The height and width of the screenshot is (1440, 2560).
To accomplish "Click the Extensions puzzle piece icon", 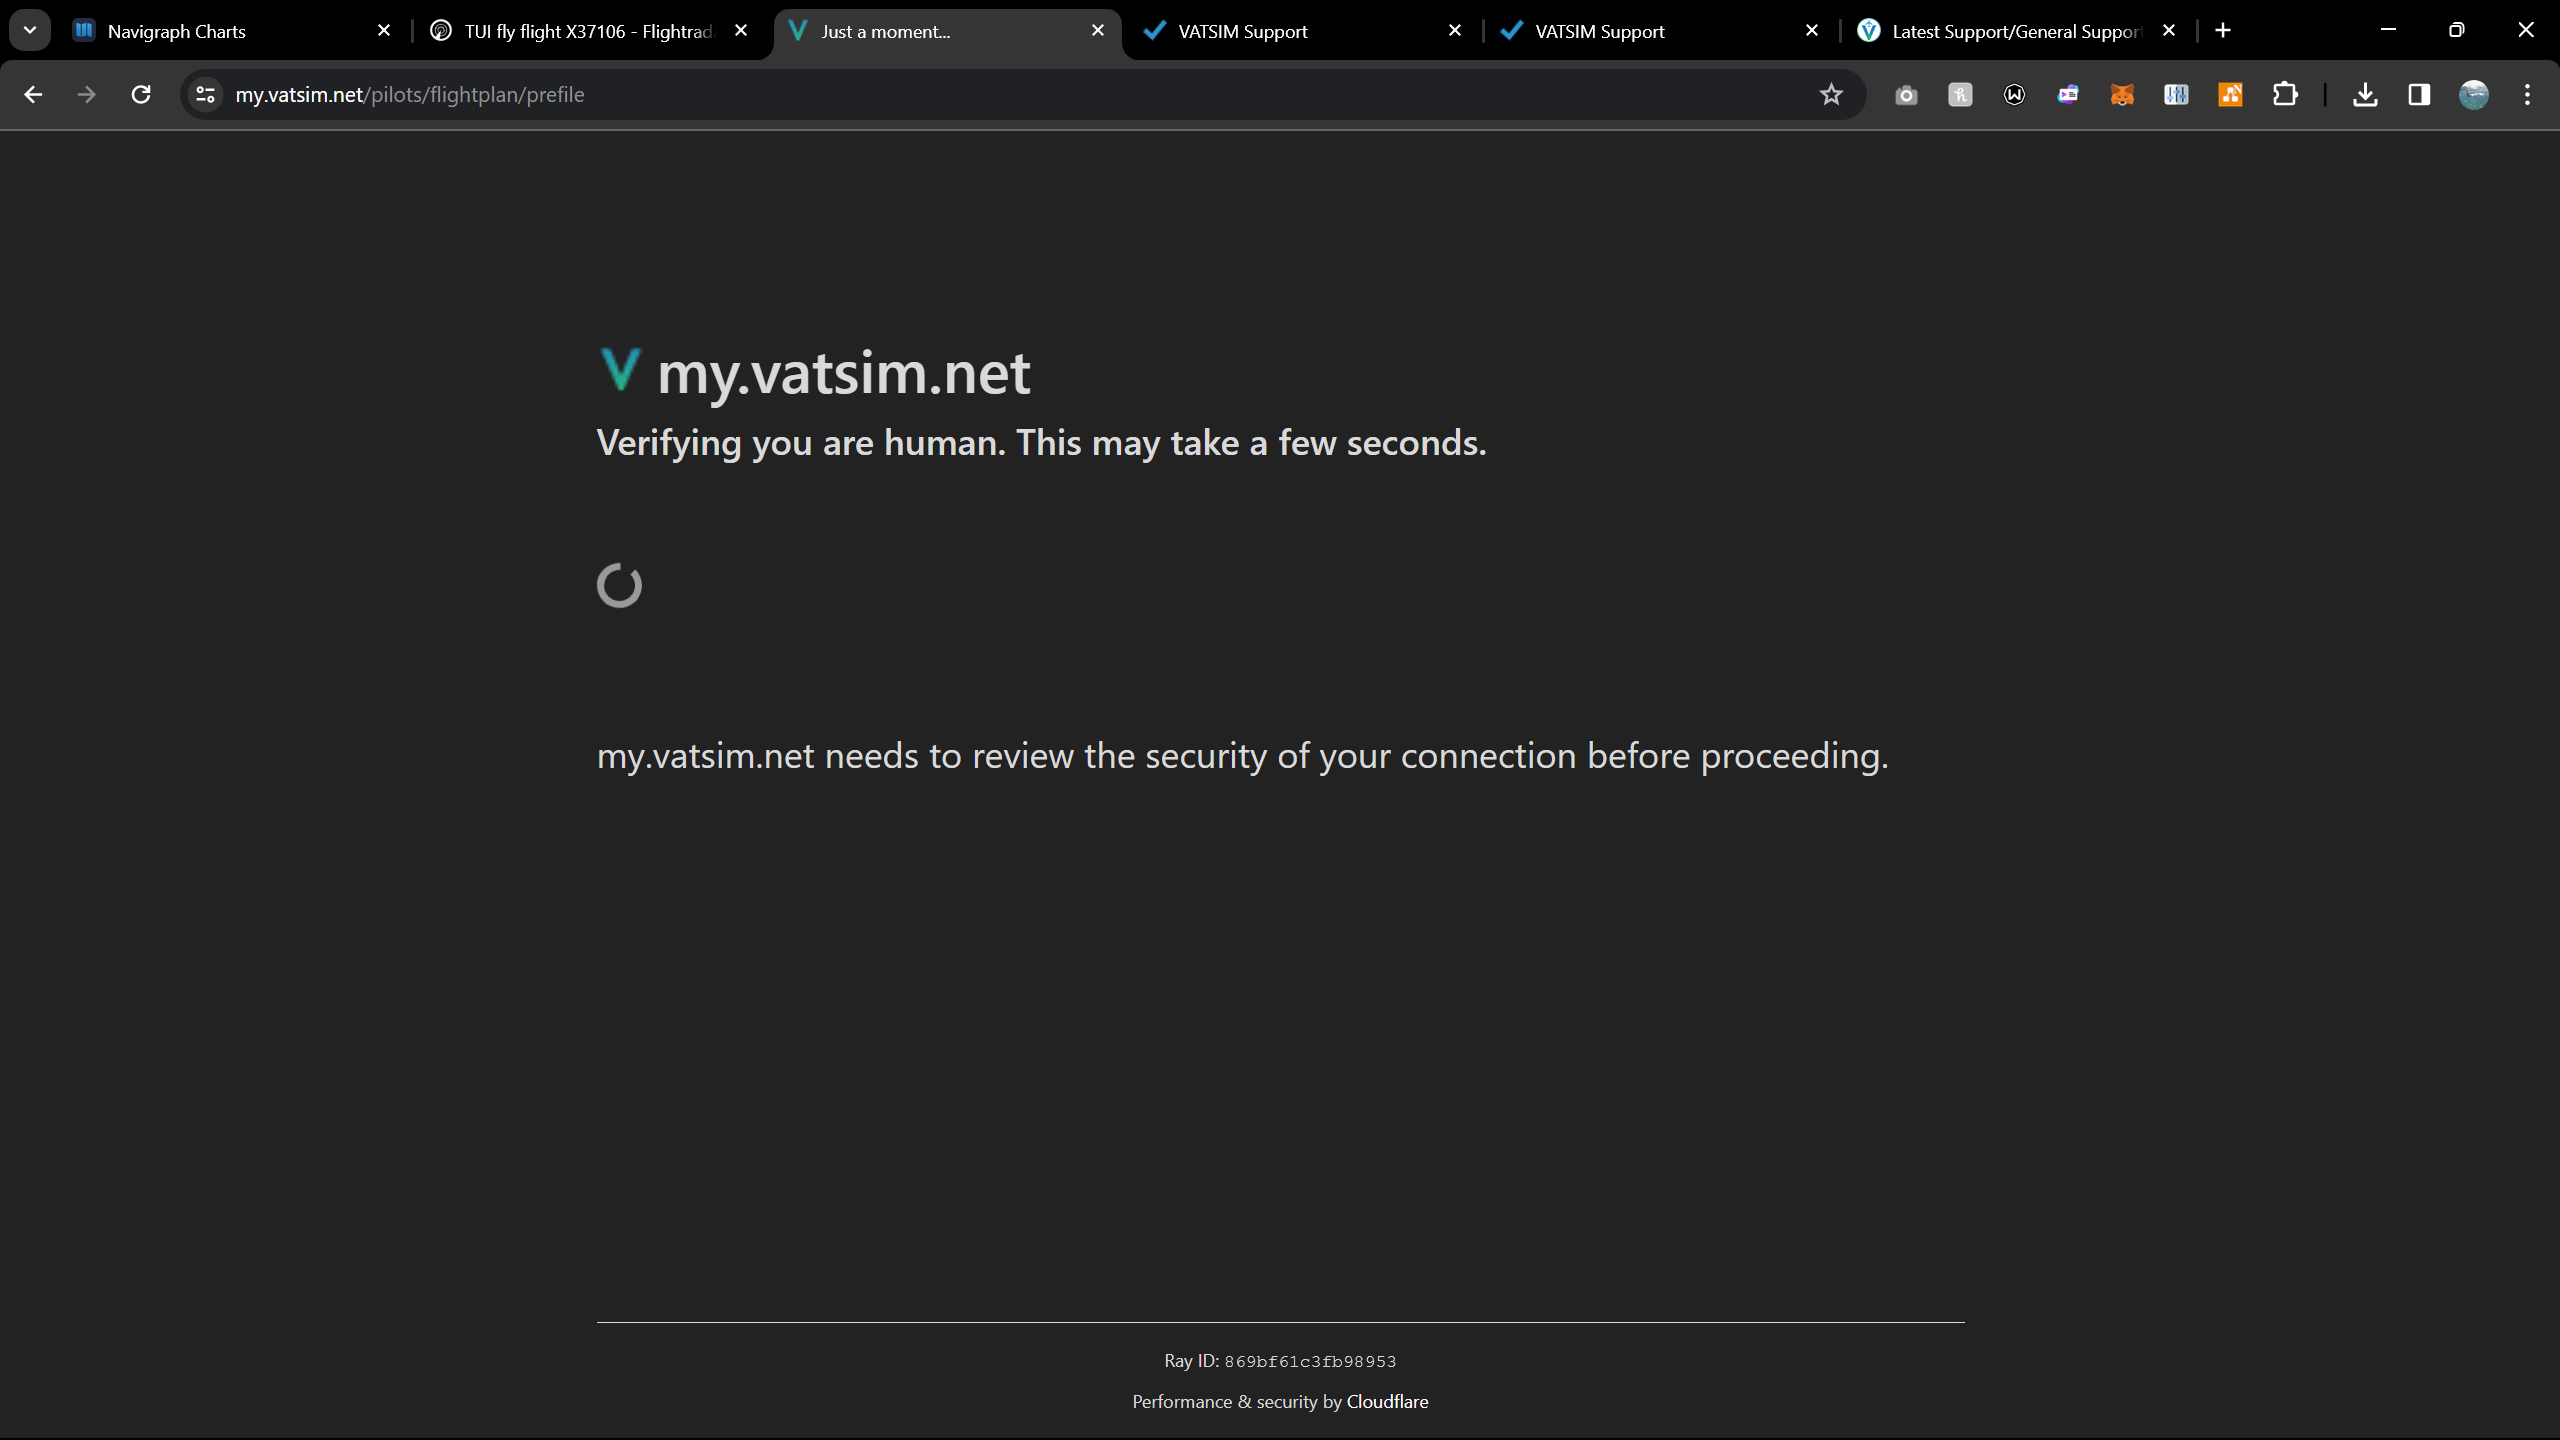I will click(x=2285, y=95).
